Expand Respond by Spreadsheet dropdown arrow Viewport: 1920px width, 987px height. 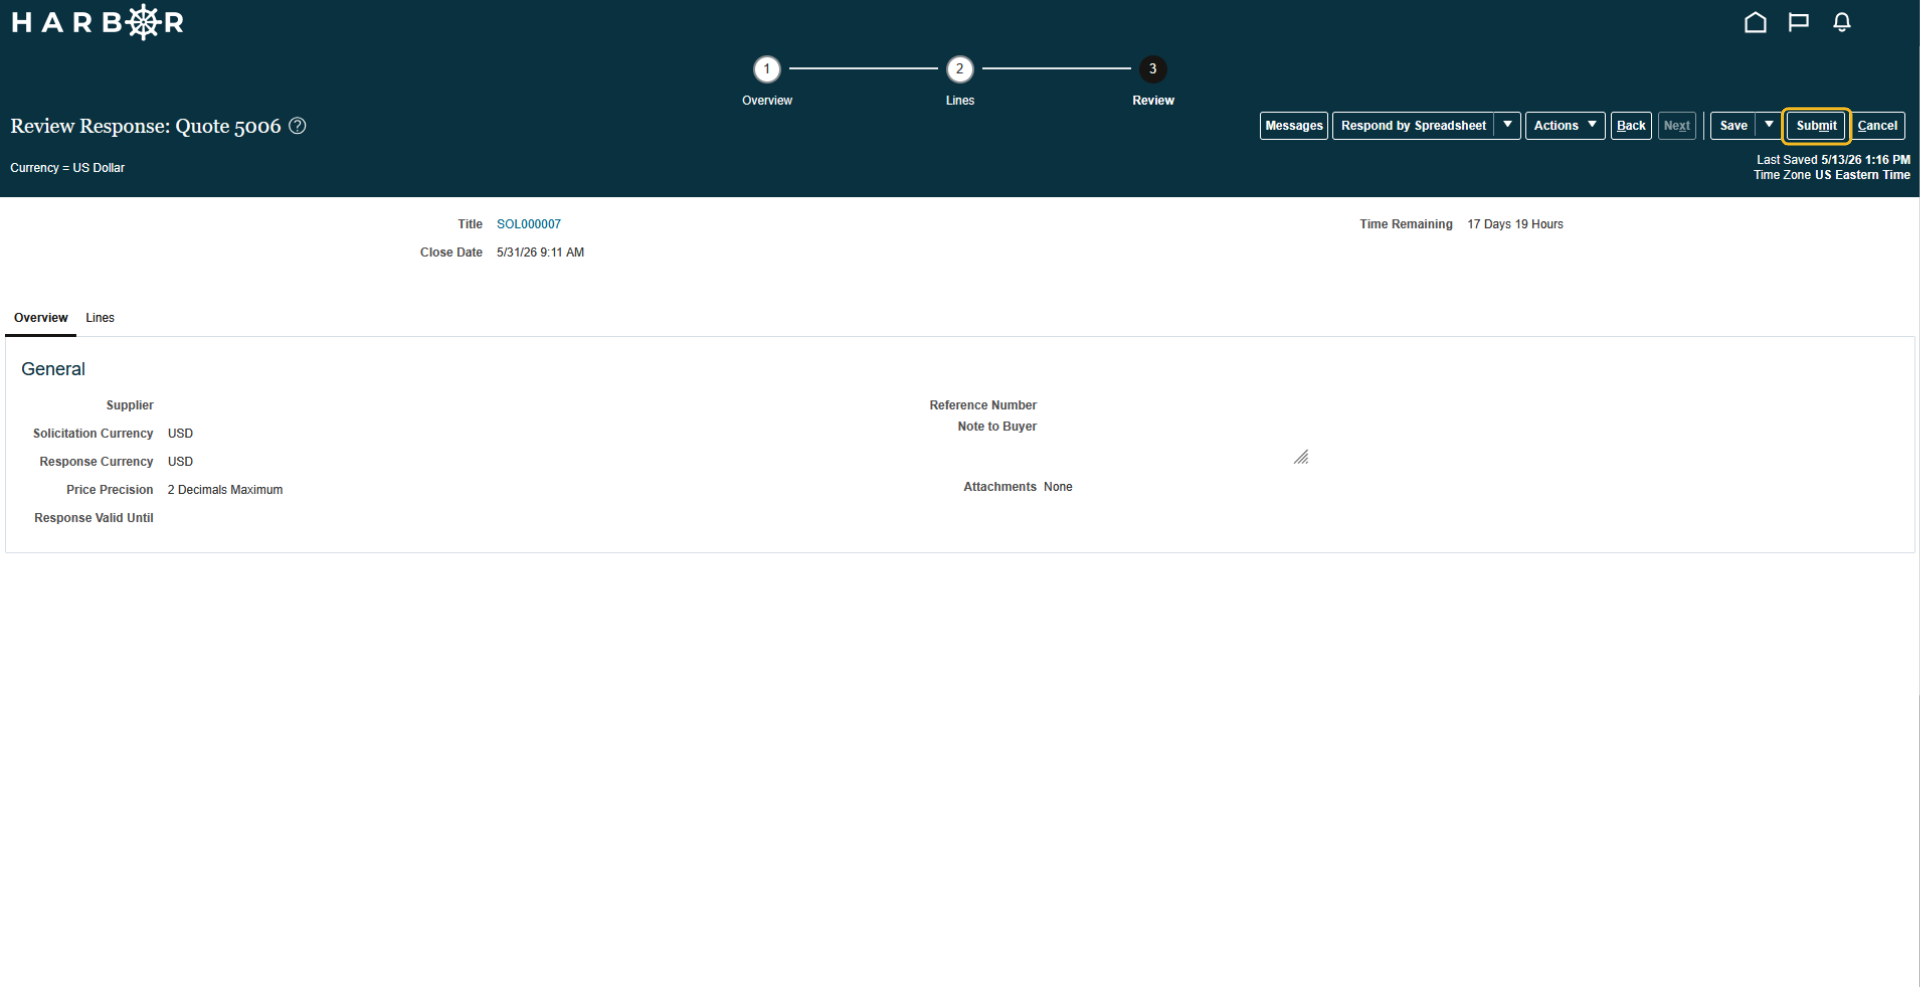point(1508,125)
